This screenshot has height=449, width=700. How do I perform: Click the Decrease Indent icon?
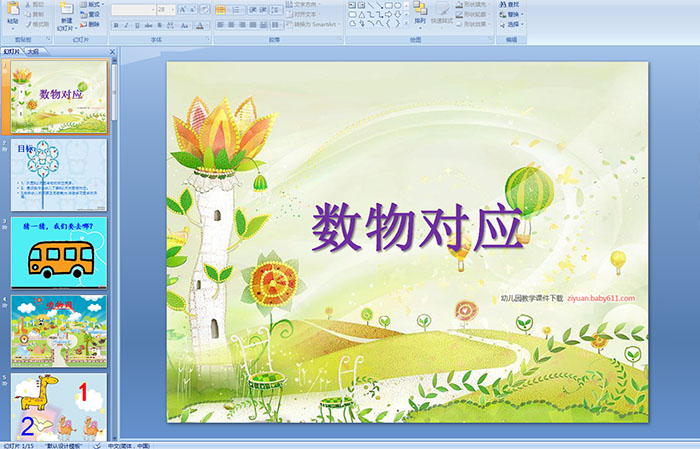click(253, 10)
